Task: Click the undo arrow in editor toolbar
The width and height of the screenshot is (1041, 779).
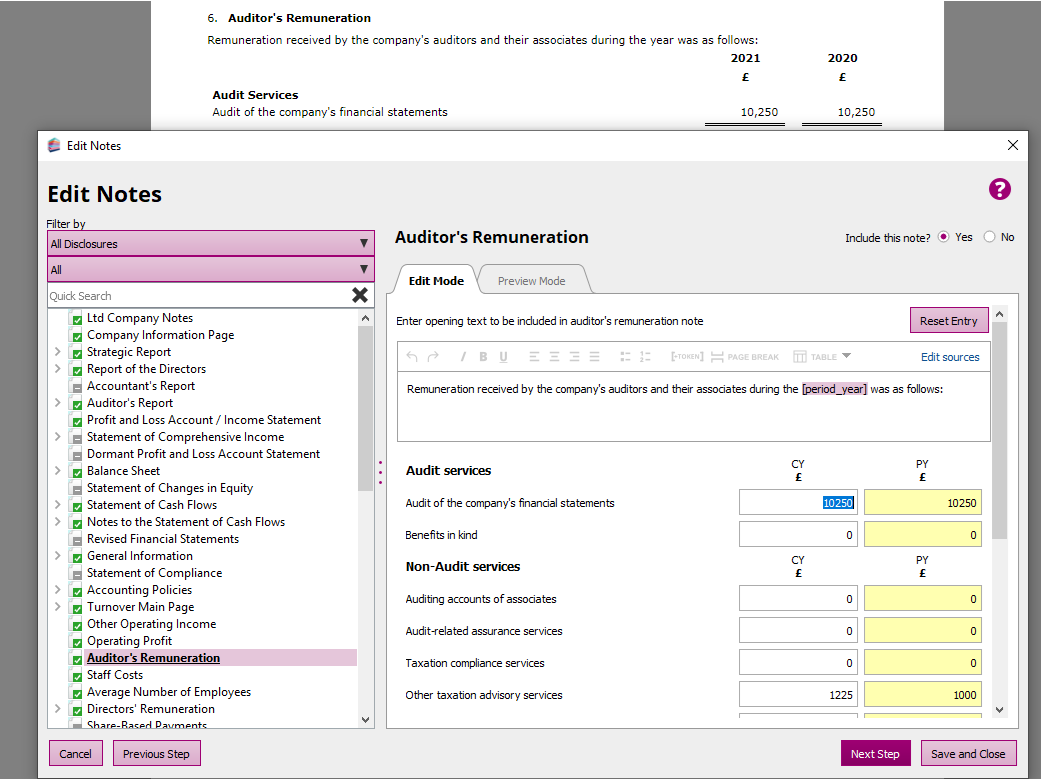Action: 412,357
